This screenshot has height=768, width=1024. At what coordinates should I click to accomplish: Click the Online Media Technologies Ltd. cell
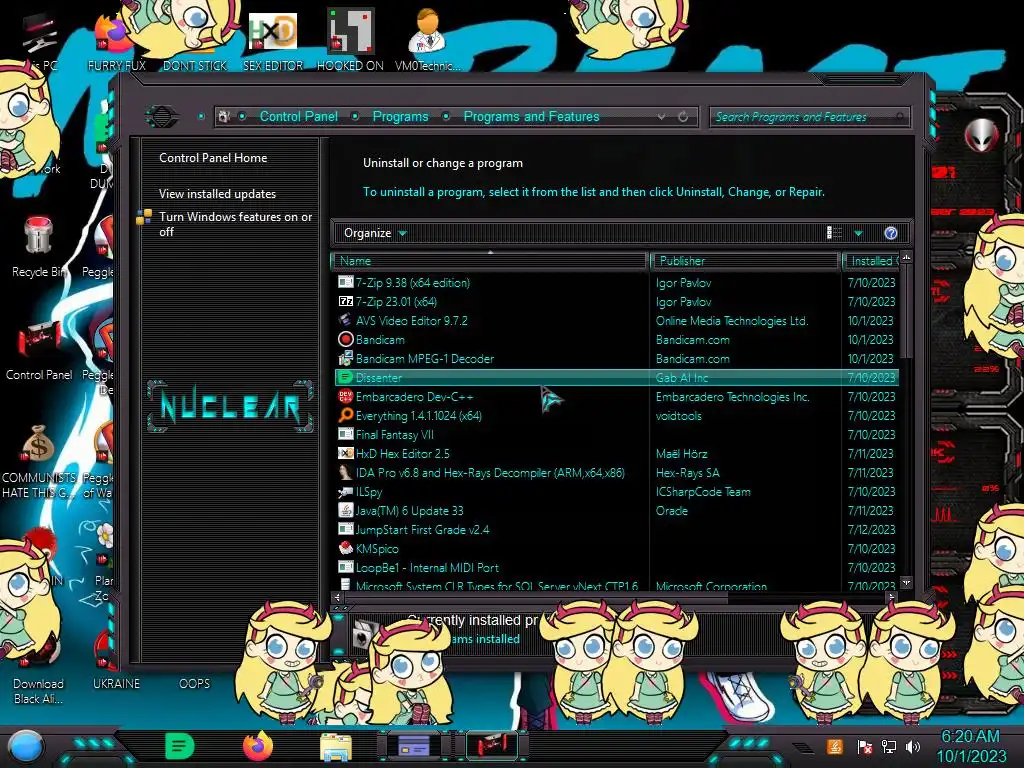(x=731, y=321)
